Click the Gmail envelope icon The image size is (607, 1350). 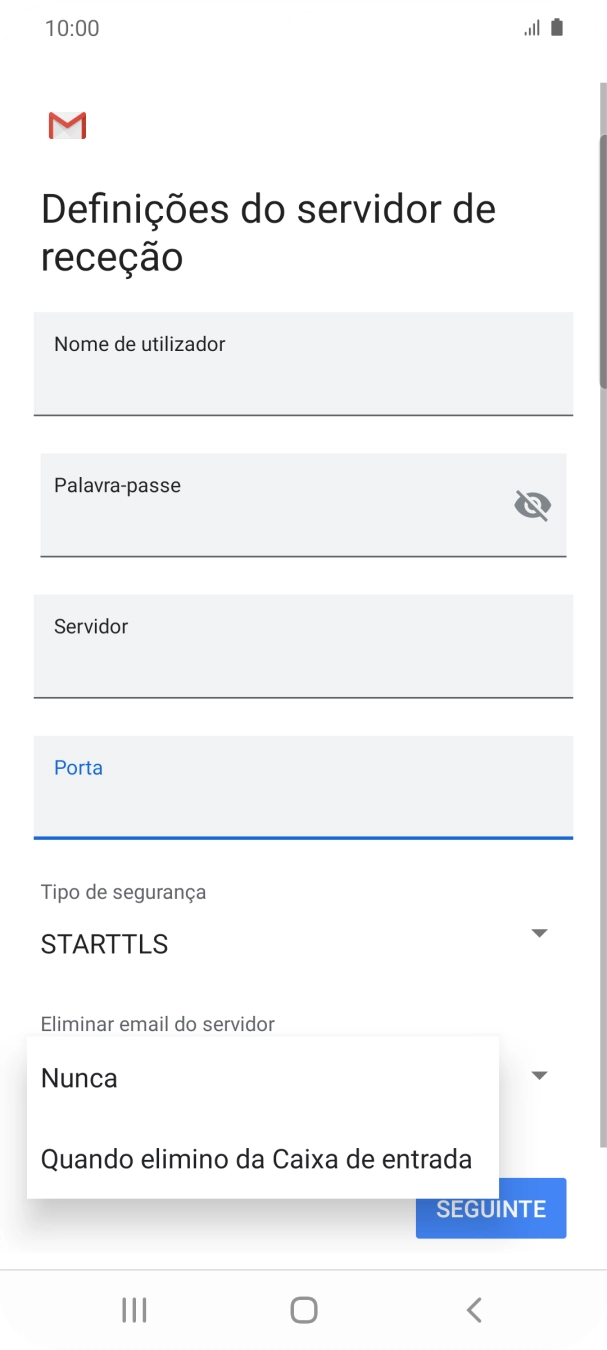(x=66, y=125)
